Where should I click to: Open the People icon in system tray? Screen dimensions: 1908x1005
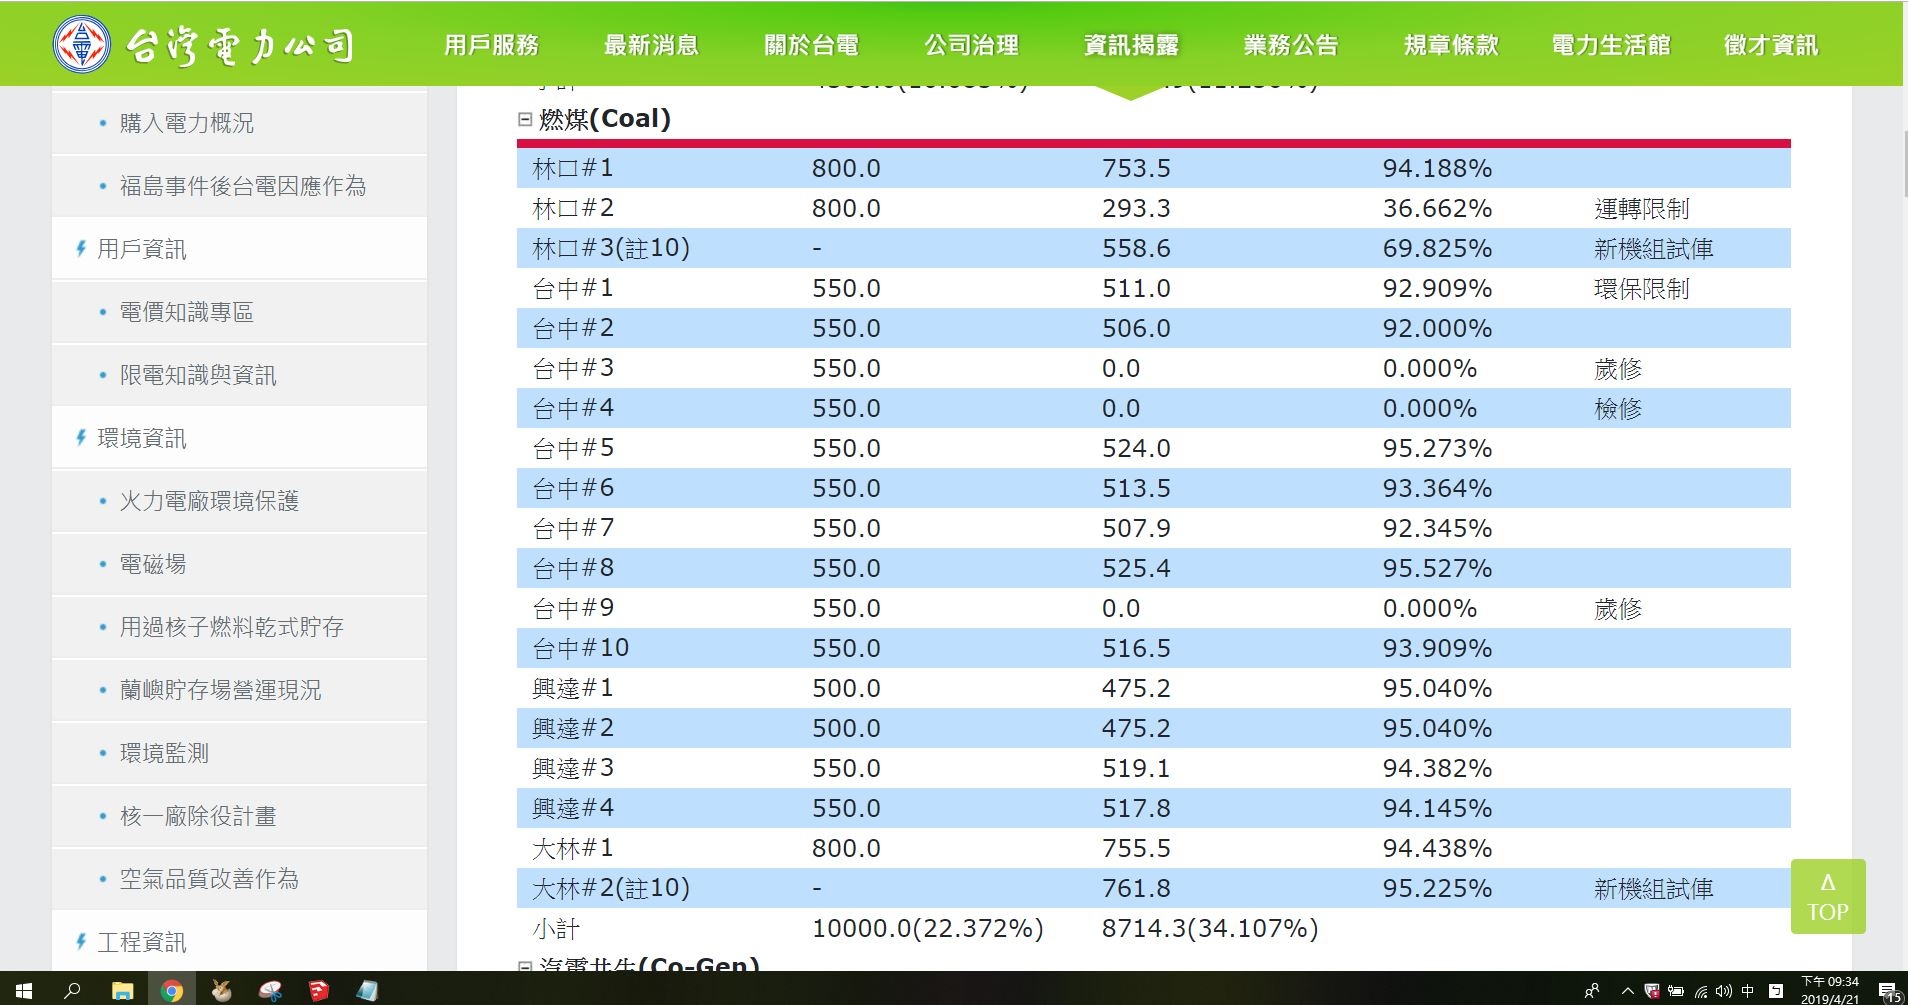[1591, 991]
